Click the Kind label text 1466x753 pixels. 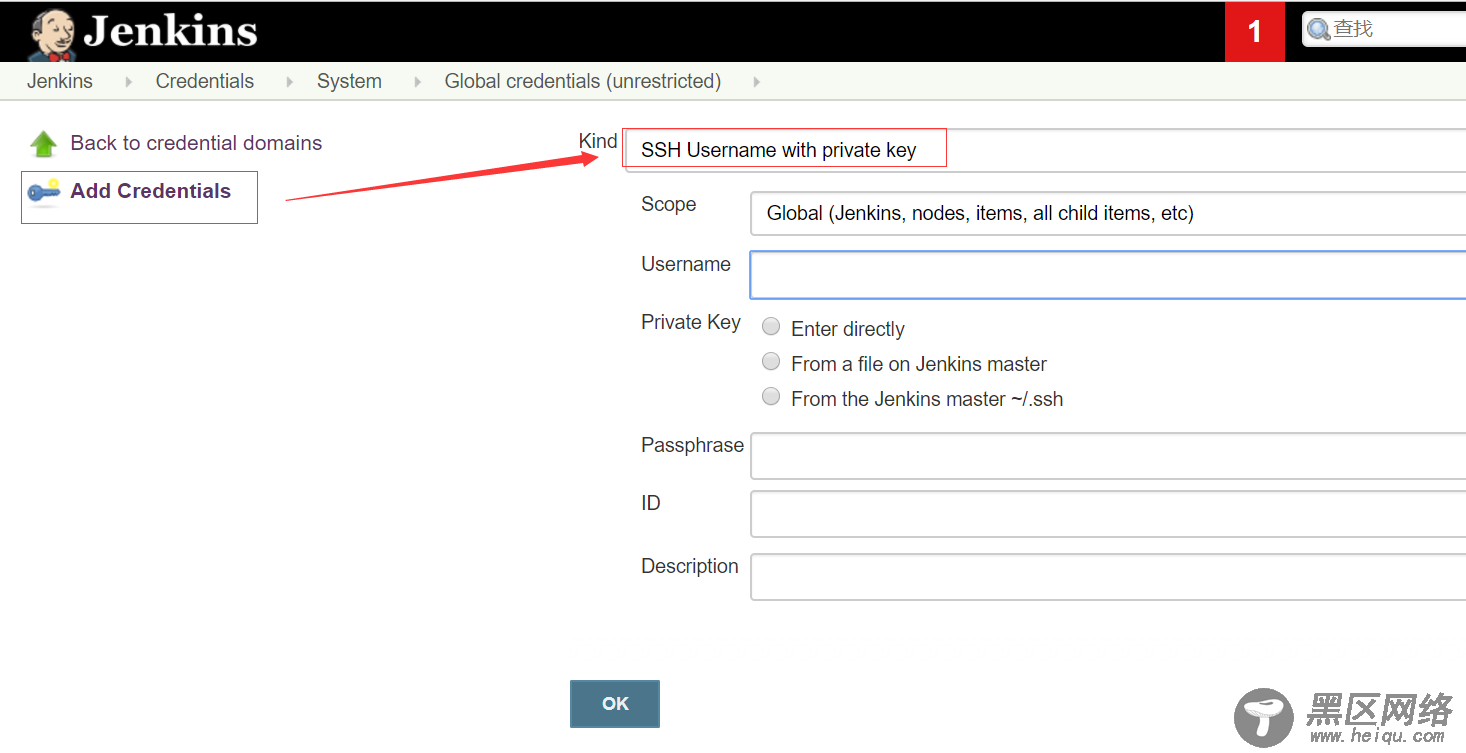(598, 141)
